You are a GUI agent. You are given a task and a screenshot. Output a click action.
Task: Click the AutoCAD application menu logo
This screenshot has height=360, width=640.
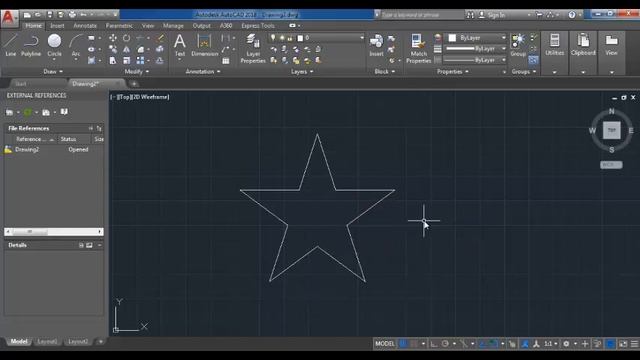click(x=9, y=18)
